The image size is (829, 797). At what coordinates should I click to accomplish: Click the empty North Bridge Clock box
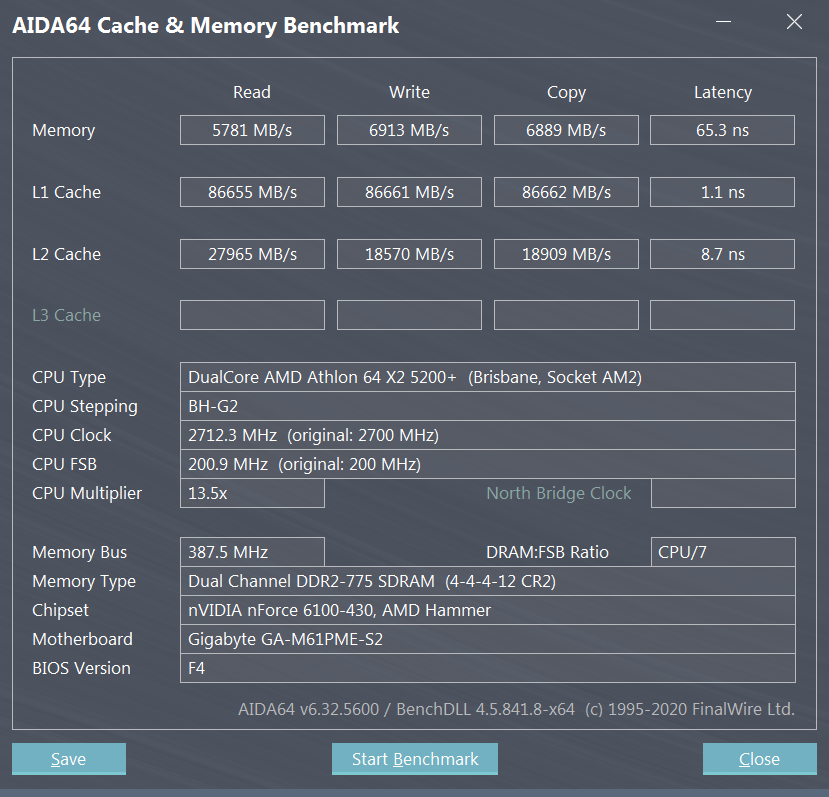point(723,493)
